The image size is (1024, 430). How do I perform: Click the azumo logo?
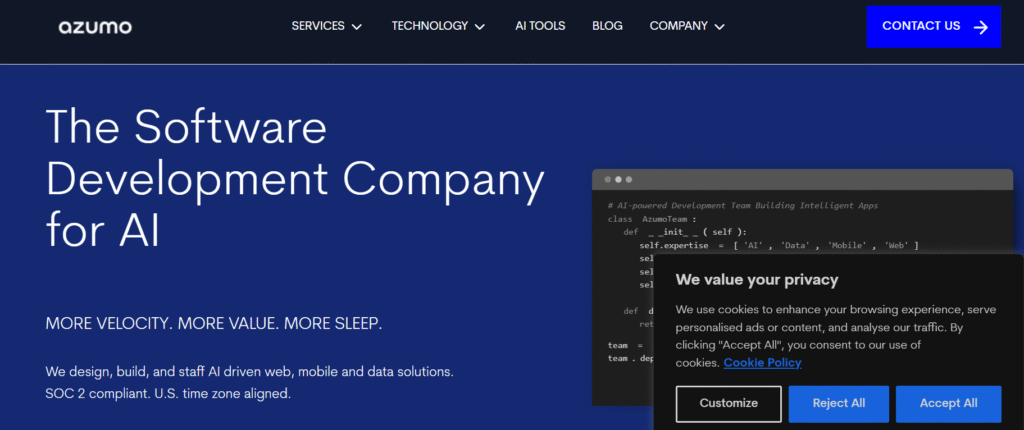(x=95, y=27)
